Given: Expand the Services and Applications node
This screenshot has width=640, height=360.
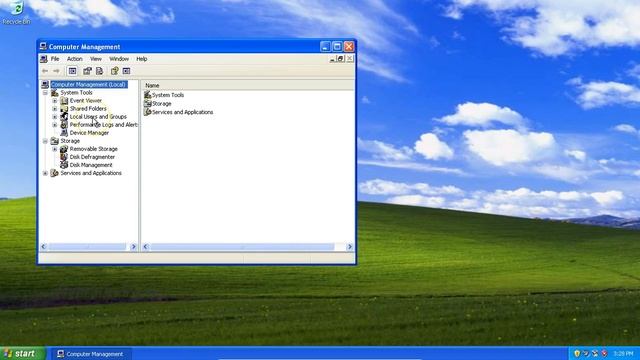Looking at the screenshot, I should 45,173.
